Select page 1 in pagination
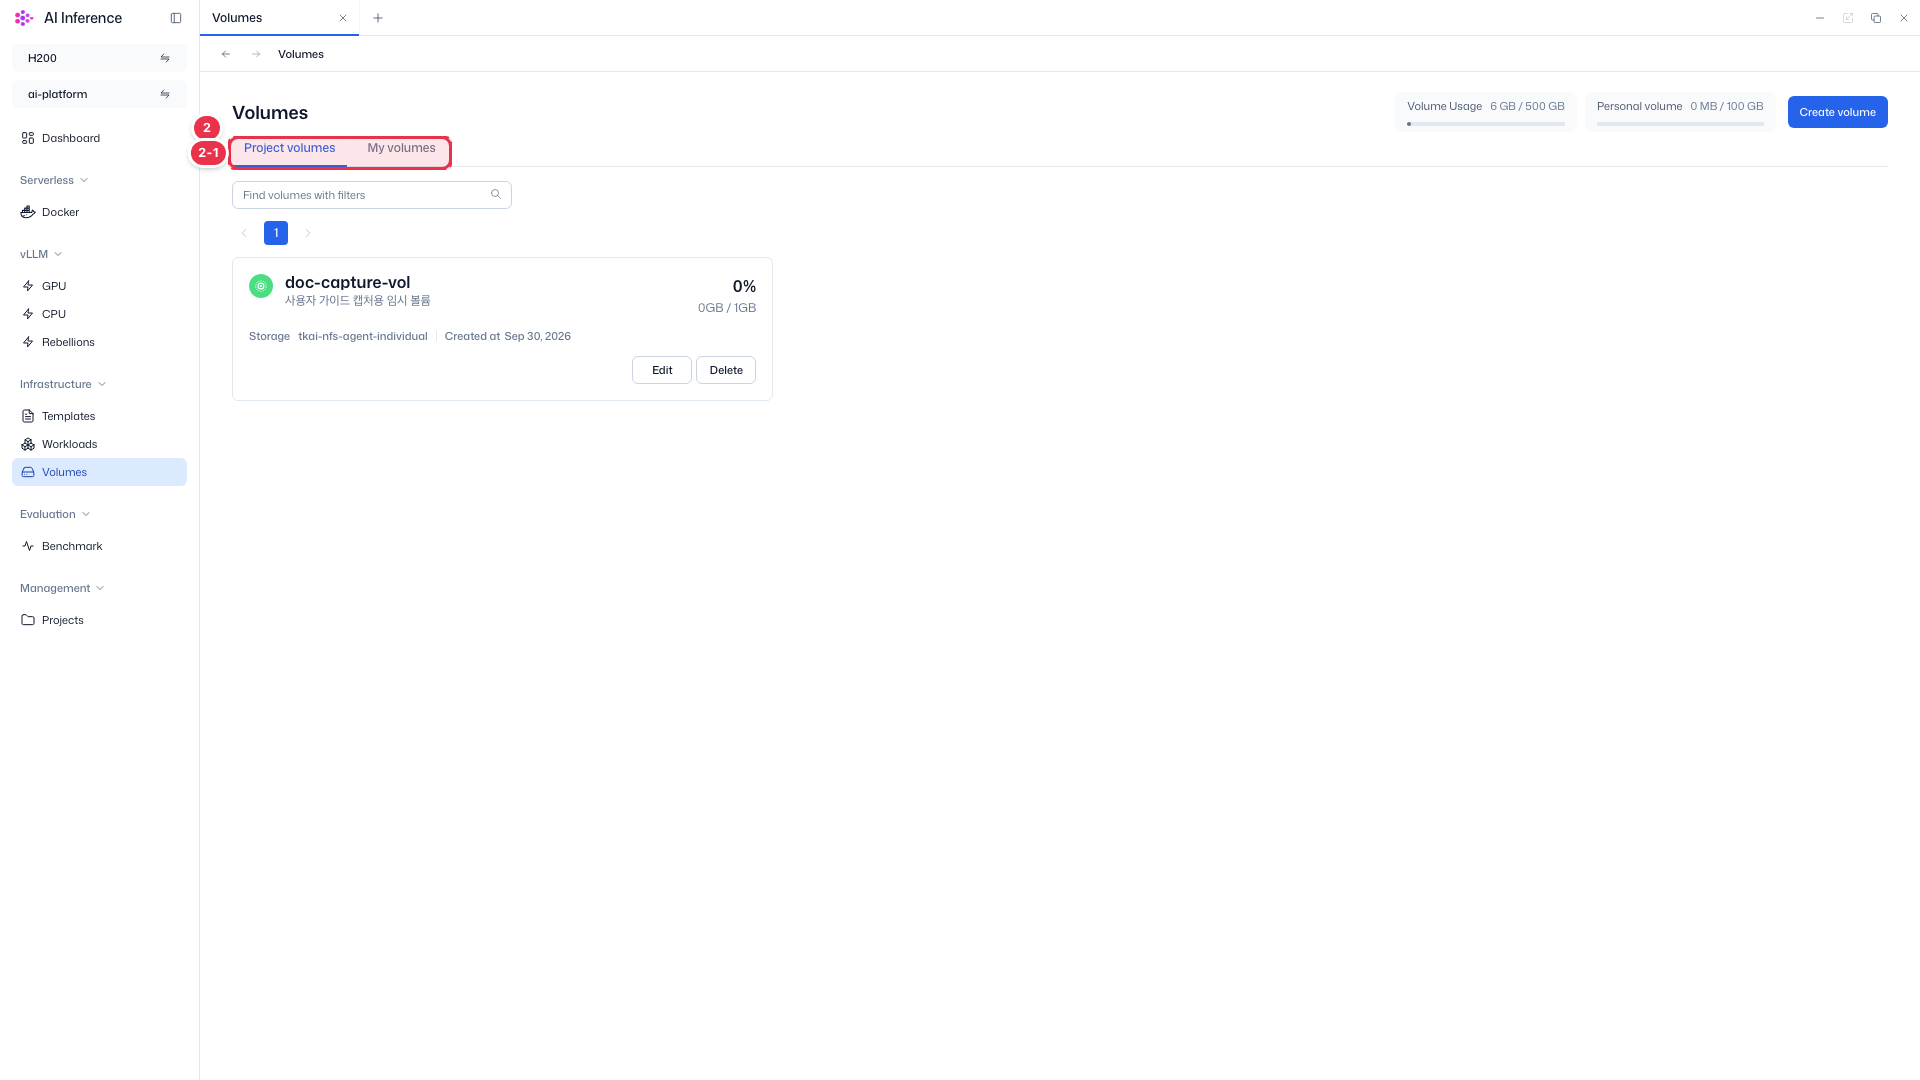 click(x=276, y=233)
